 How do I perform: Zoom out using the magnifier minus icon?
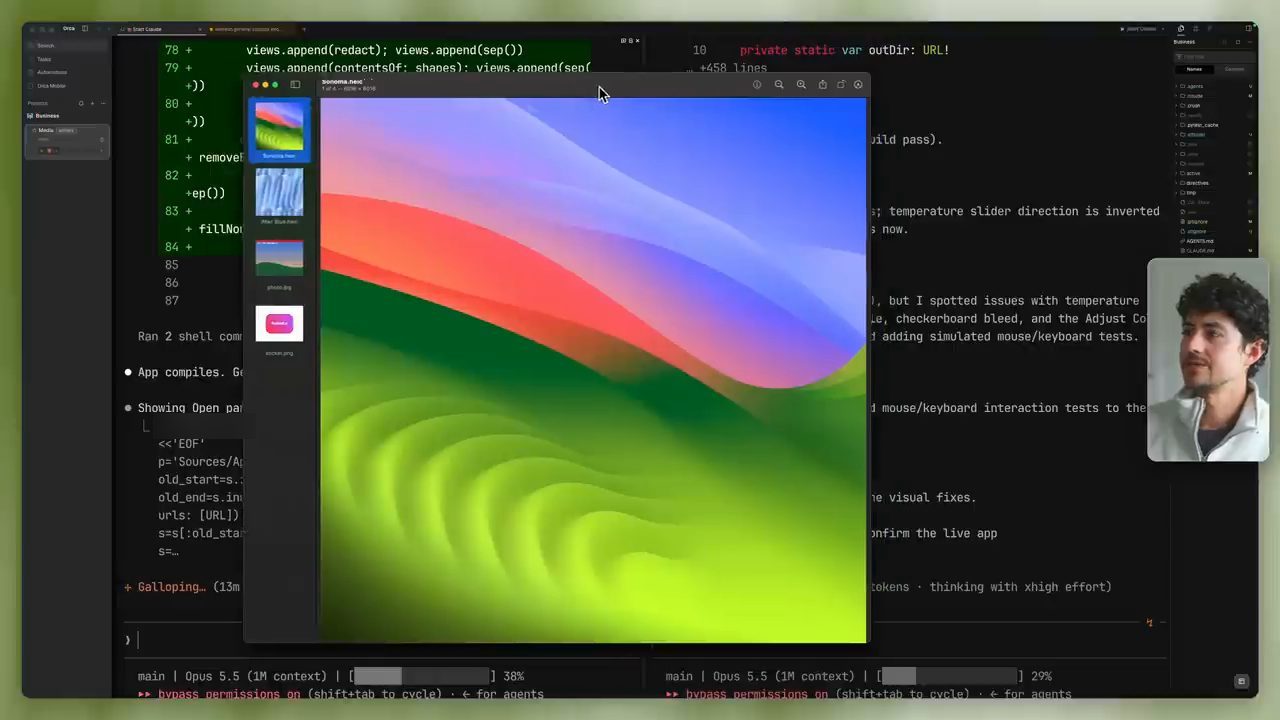pos(779,85)
